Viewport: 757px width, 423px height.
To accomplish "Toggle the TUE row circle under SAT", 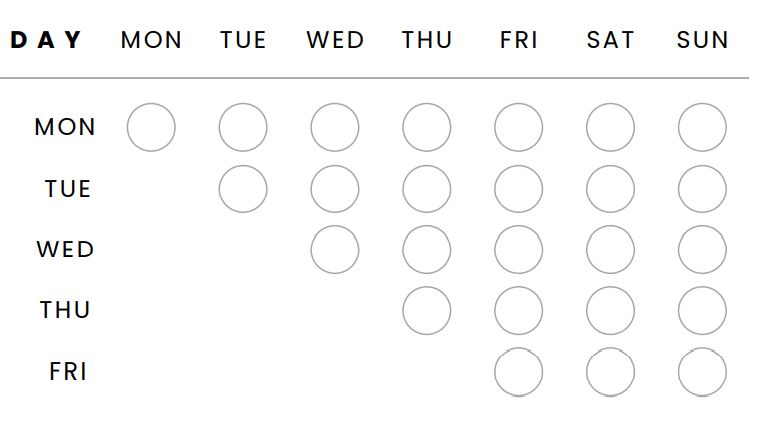I will coord(610,189).
